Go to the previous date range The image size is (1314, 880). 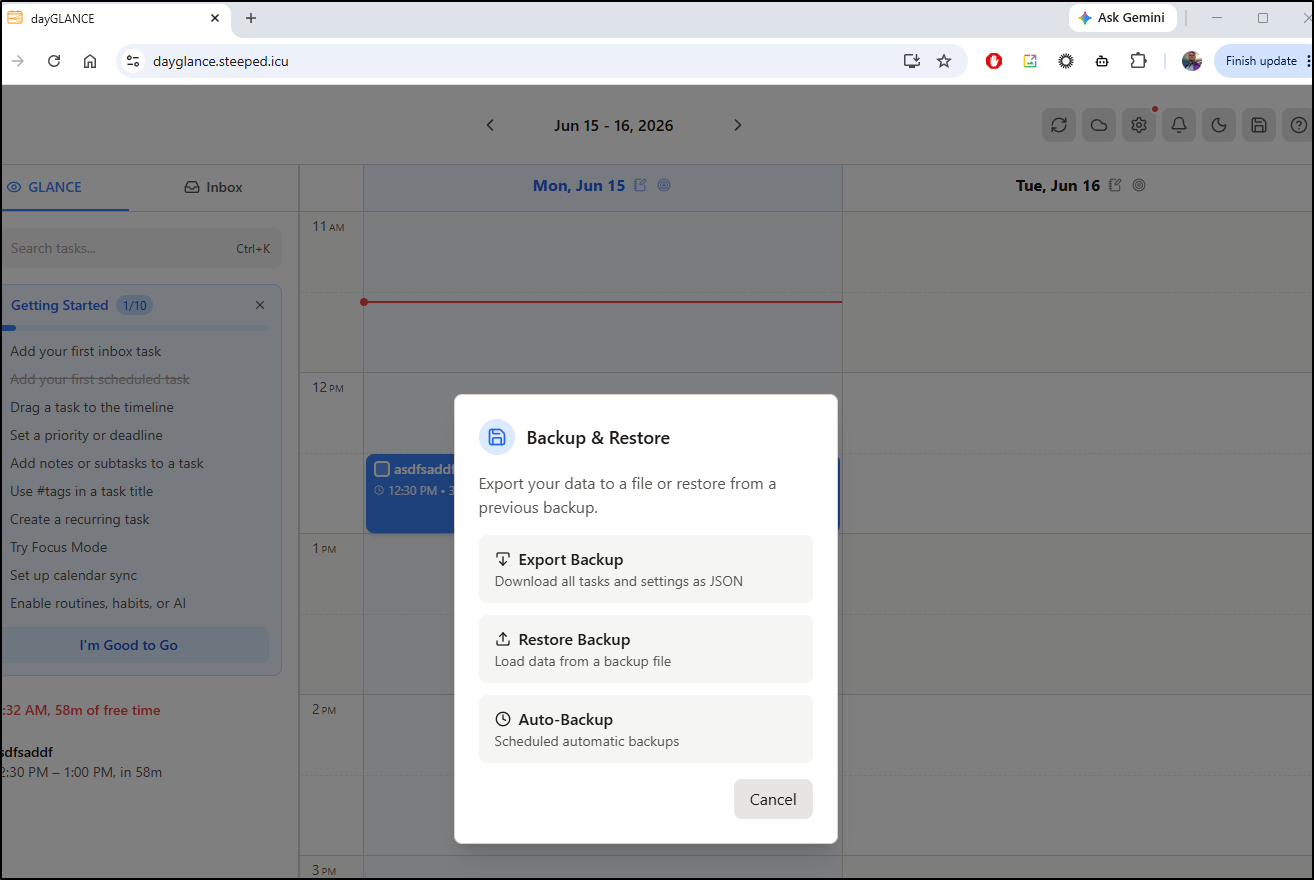pos(490,125)
